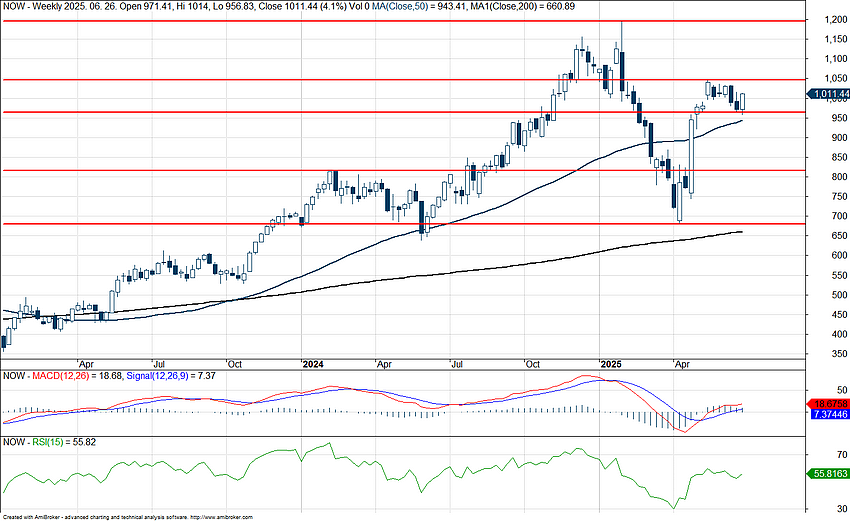850x521 pixels.
Task: Click the 700 price axis label
Action: tap(839, 216)
